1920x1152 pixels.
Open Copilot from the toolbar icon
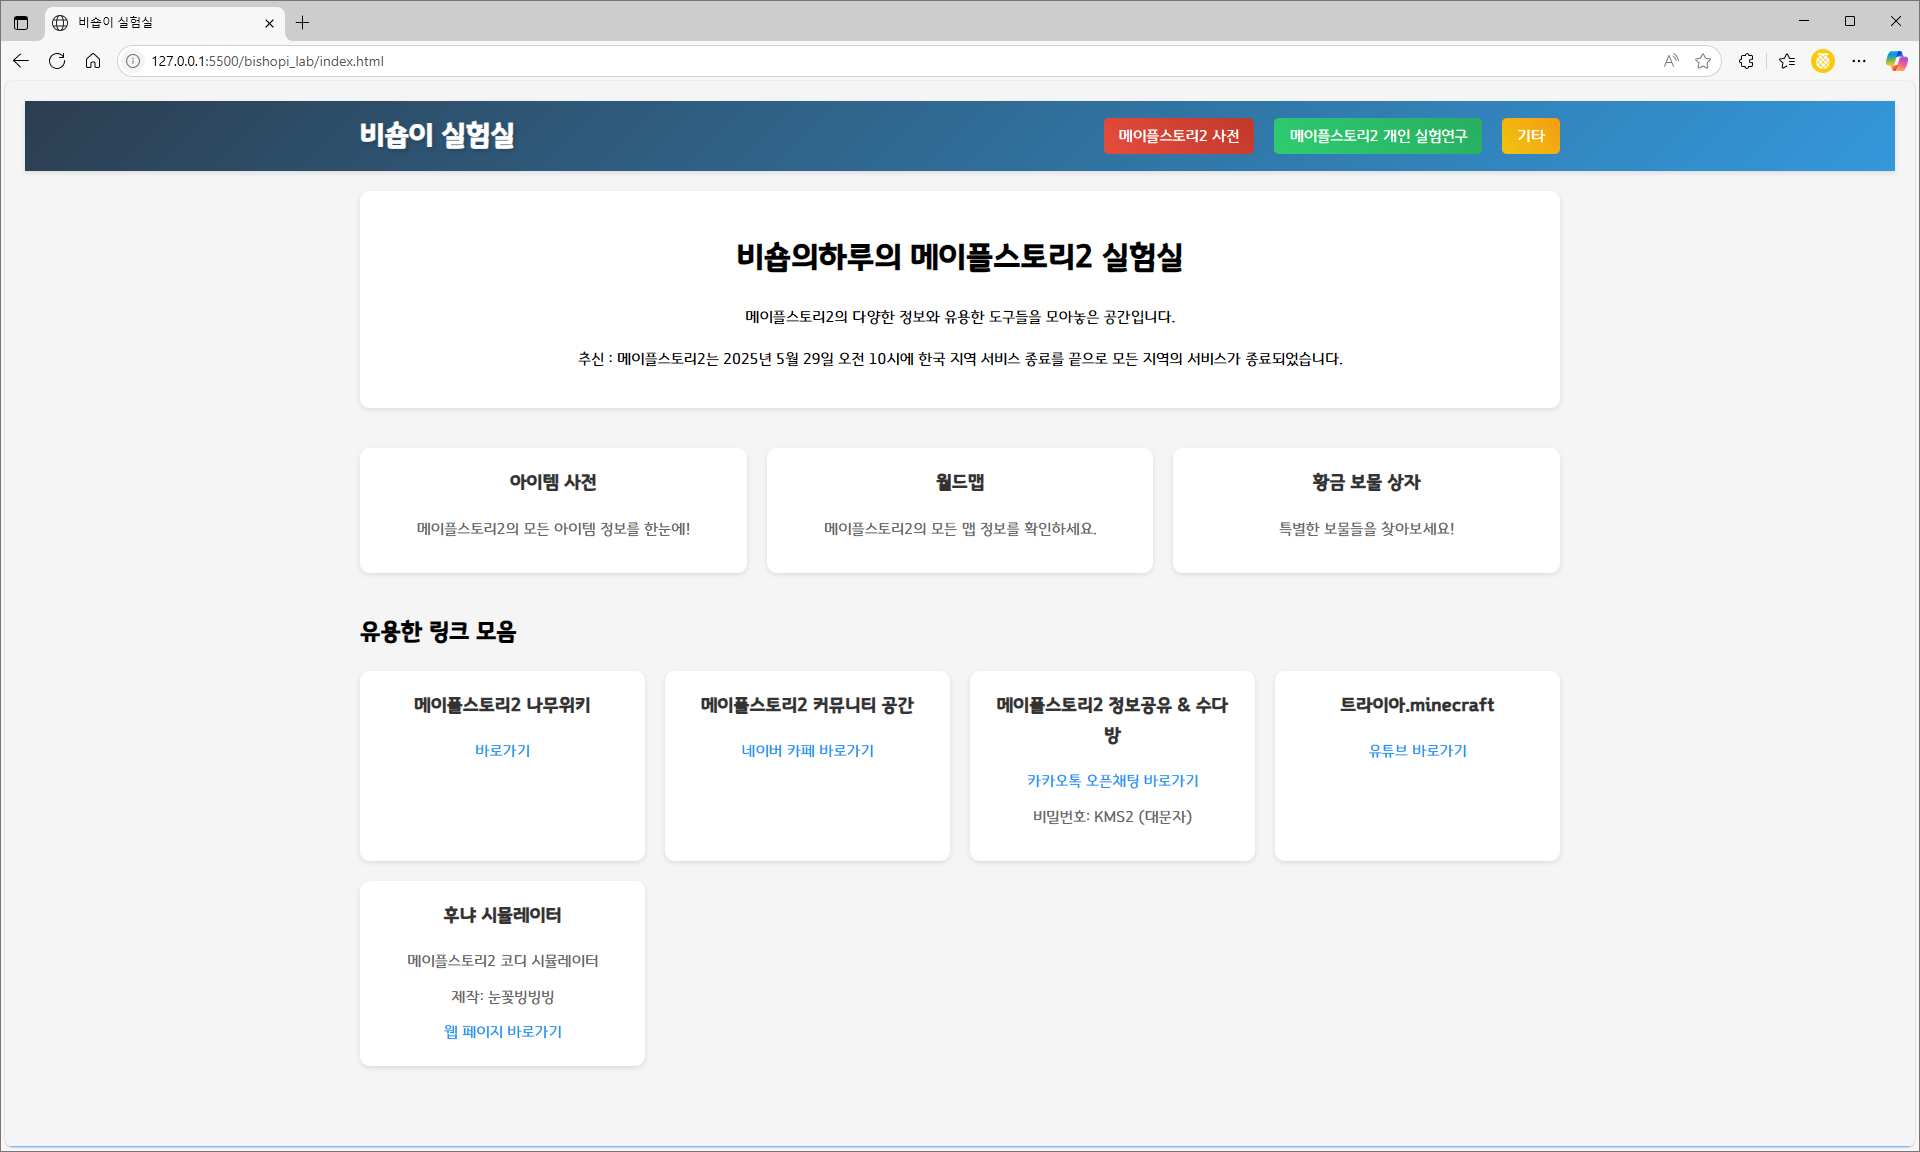pyautogui.click(x=1896, y=61)
